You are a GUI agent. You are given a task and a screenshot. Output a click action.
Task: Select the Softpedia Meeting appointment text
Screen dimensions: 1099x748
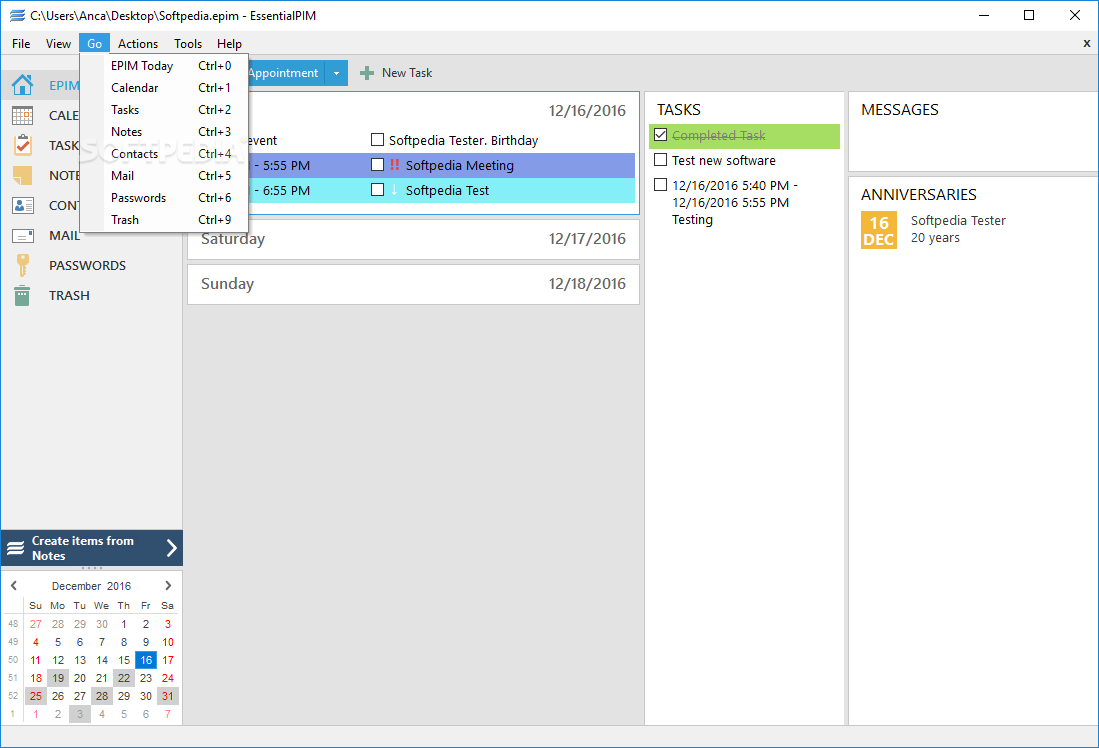pyautogui.click(x=460, y=165)
